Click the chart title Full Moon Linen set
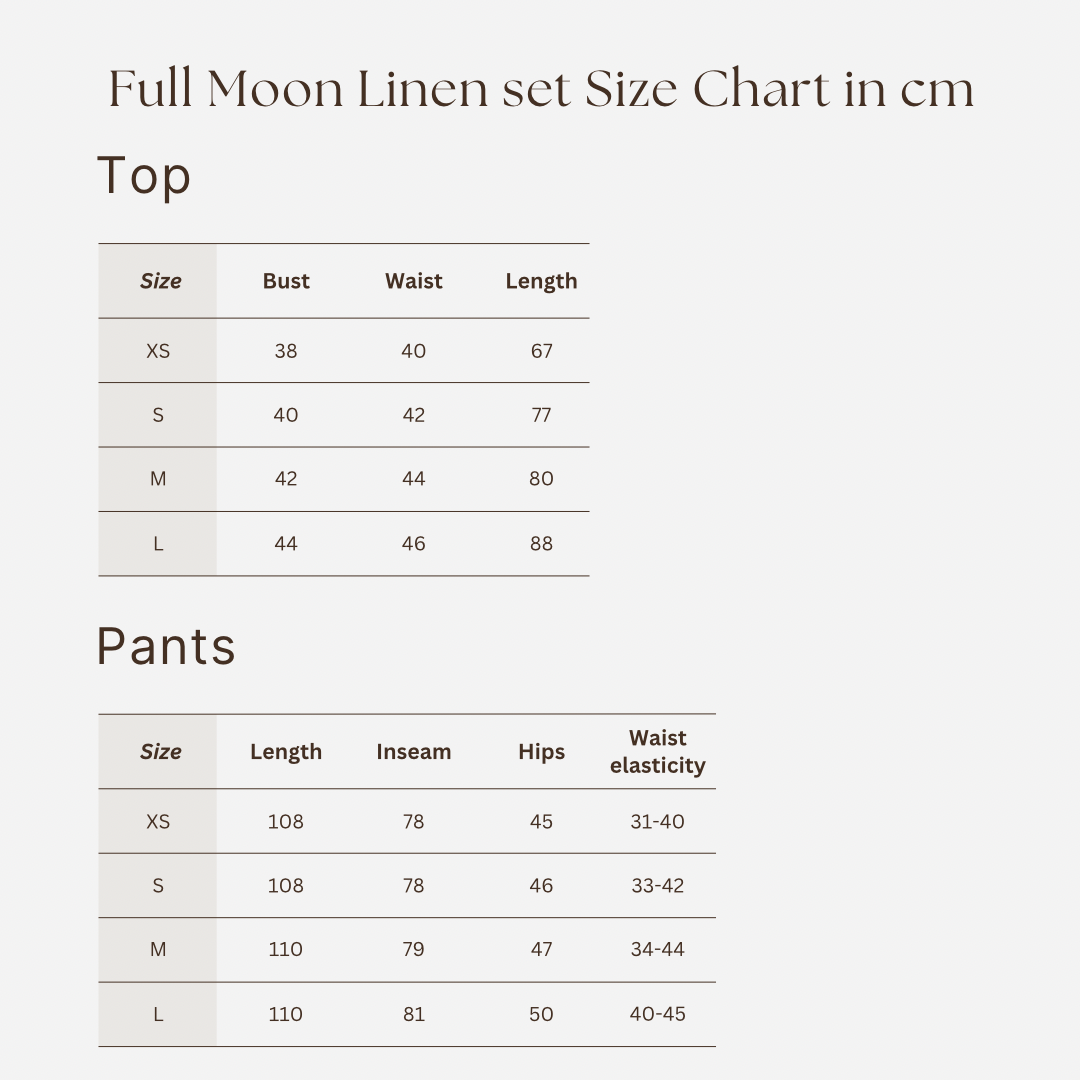This screenshot has width=1080, height=1080. [x=540, y=89]
